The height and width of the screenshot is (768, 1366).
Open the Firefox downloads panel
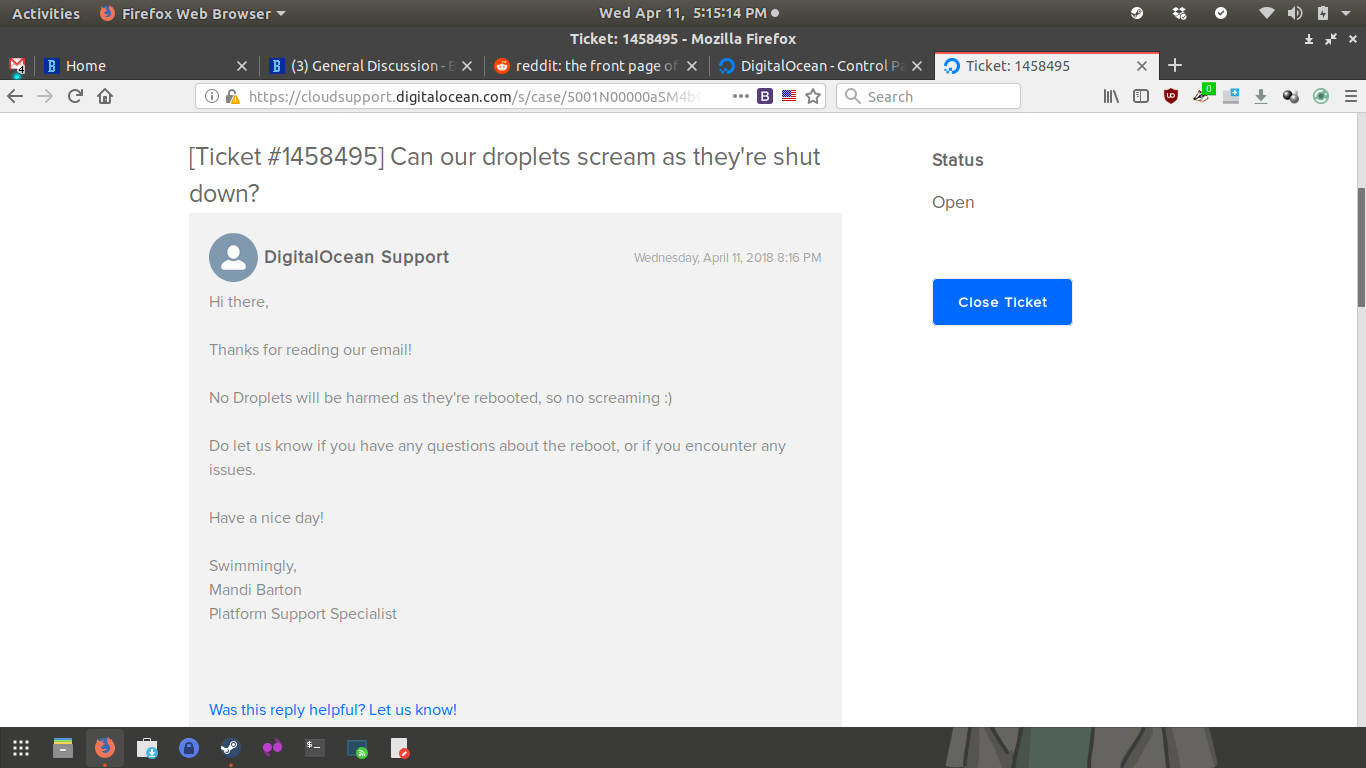(x=1261, y=96)
